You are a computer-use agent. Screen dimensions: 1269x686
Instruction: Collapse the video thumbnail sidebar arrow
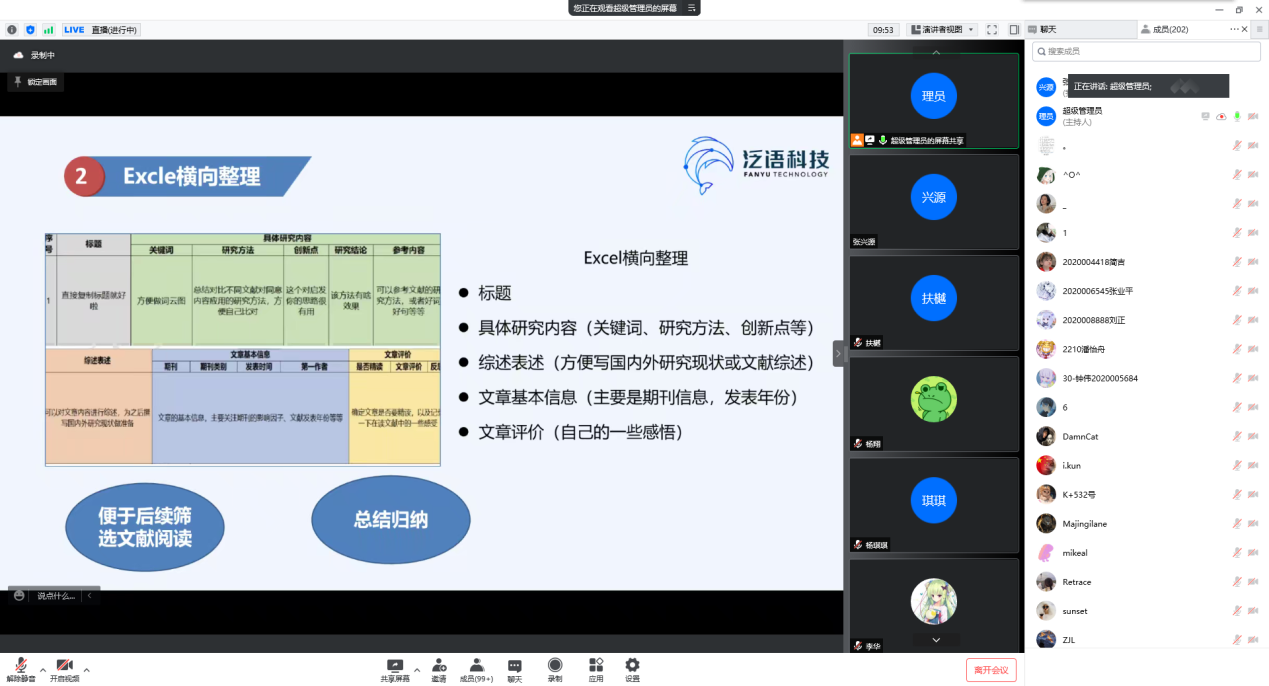838,353
